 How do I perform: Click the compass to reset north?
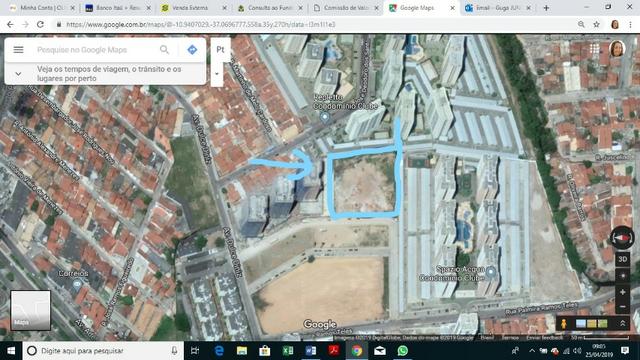coord(622,238)
